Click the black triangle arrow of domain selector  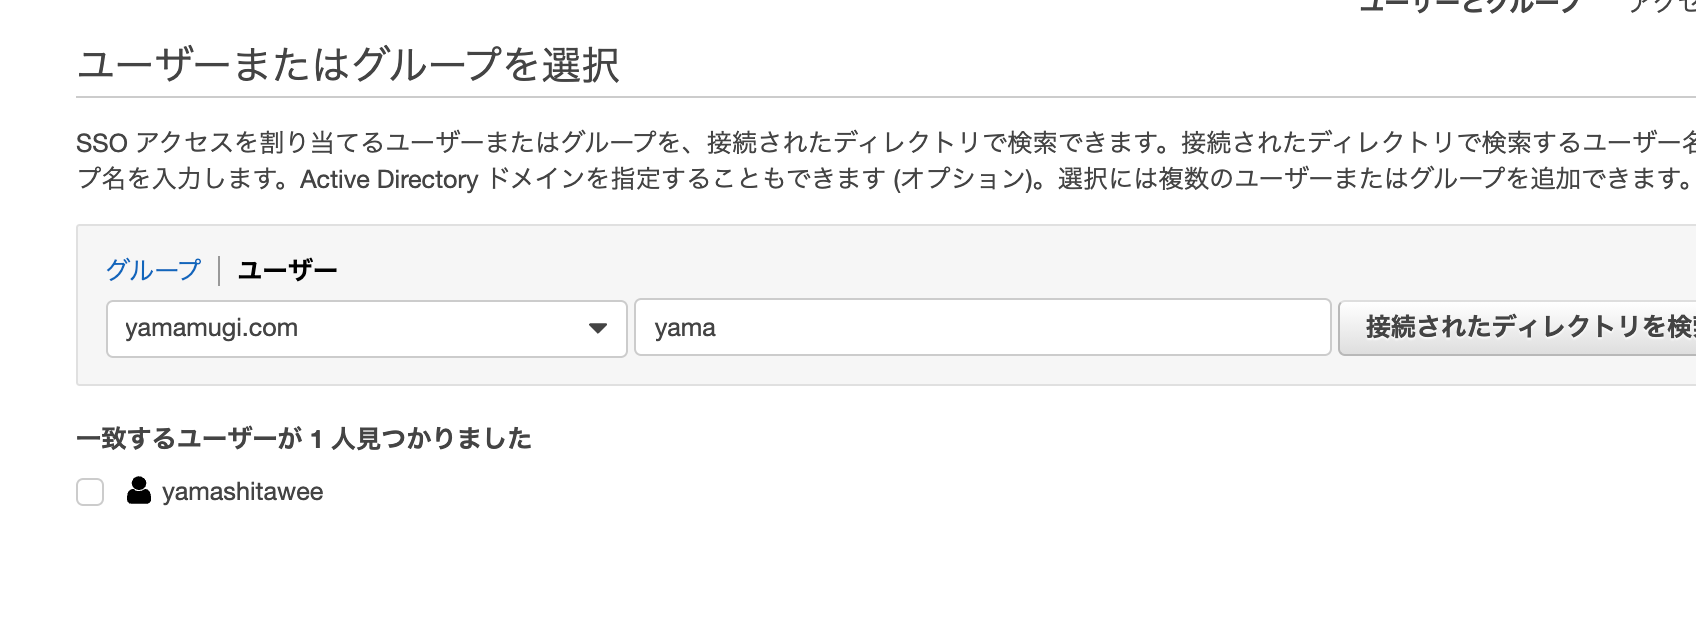pos(598,328)
